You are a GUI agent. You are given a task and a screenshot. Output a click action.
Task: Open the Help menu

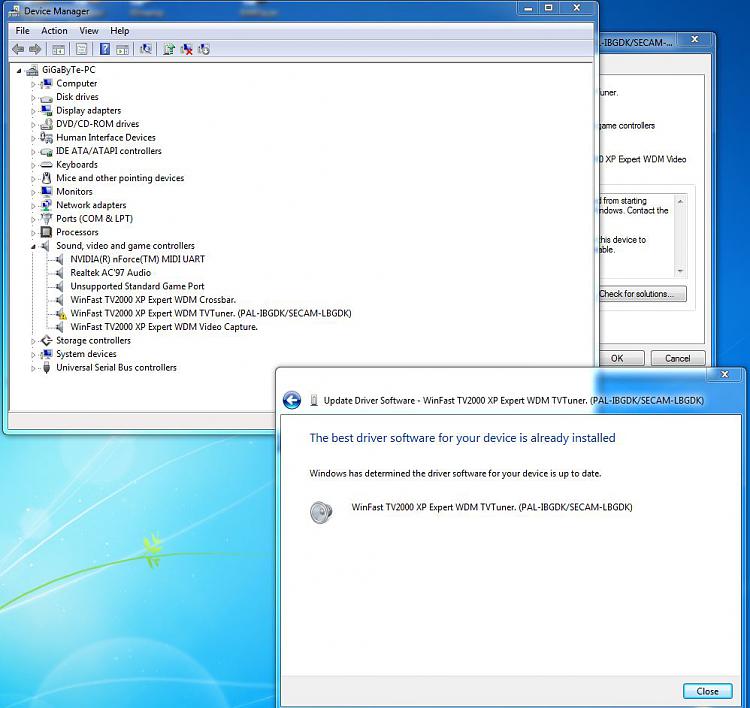tap(120, 31)
